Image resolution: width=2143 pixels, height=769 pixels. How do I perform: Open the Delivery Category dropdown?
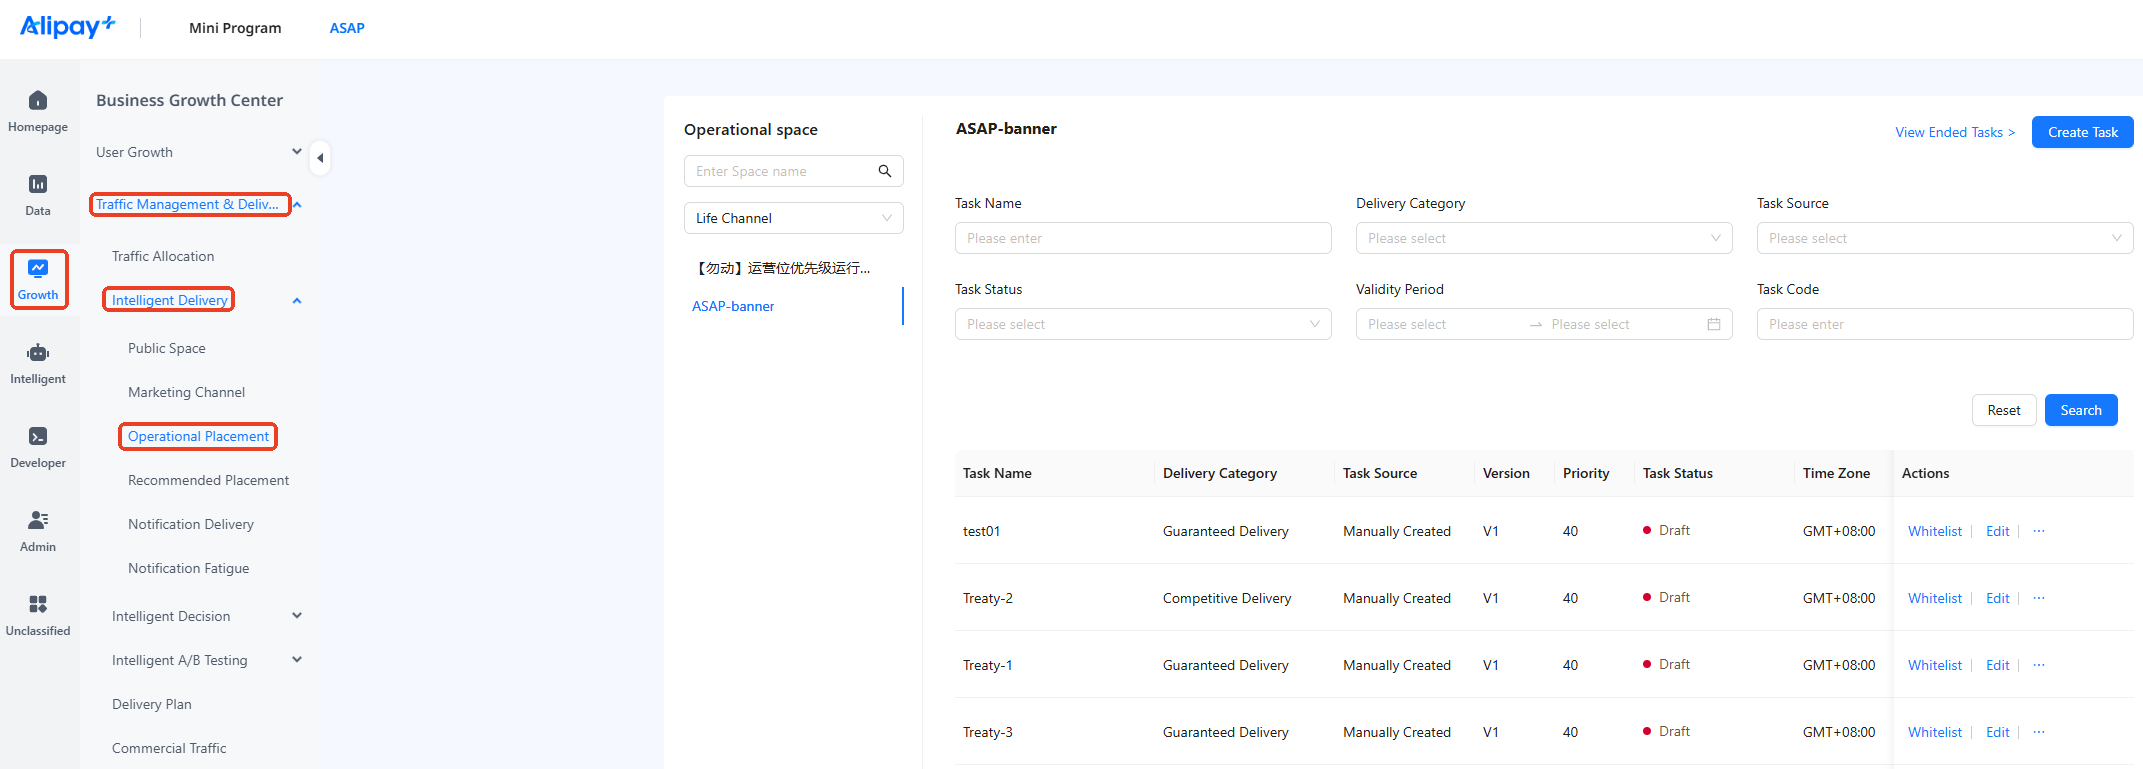coord(1544,238)
